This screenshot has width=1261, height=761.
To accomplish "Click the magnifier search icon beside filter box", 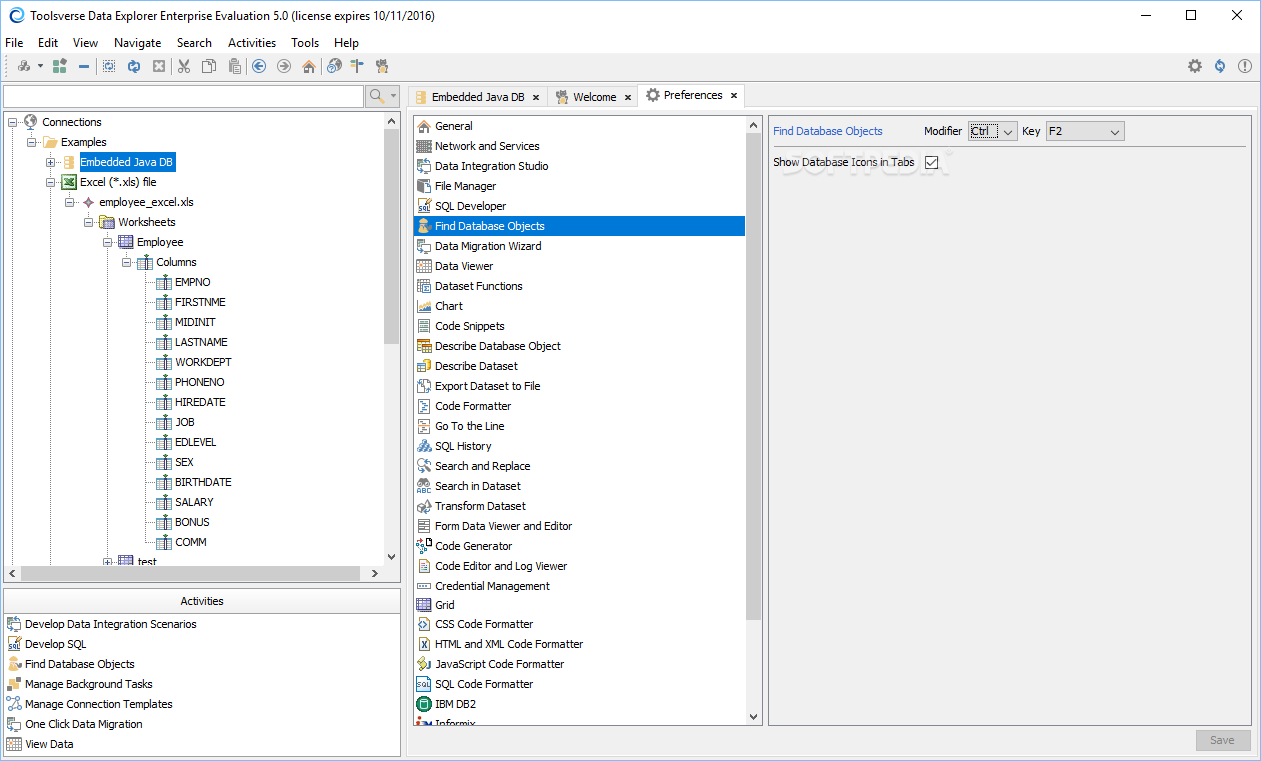I will [x=377, y=96].
